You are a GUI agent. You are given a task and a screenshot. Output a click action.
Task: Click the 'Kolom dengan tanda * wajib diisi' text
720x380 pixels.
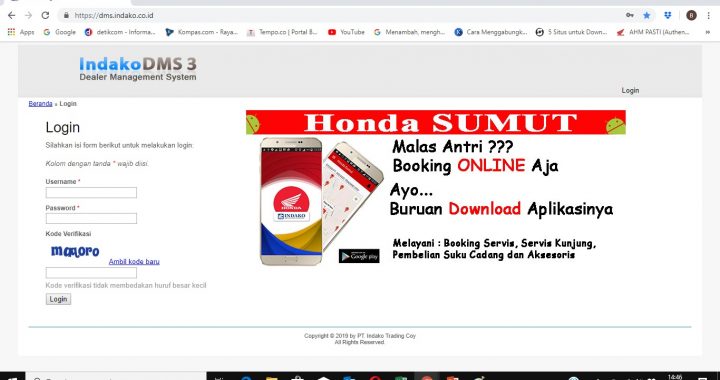click(97, 163)
